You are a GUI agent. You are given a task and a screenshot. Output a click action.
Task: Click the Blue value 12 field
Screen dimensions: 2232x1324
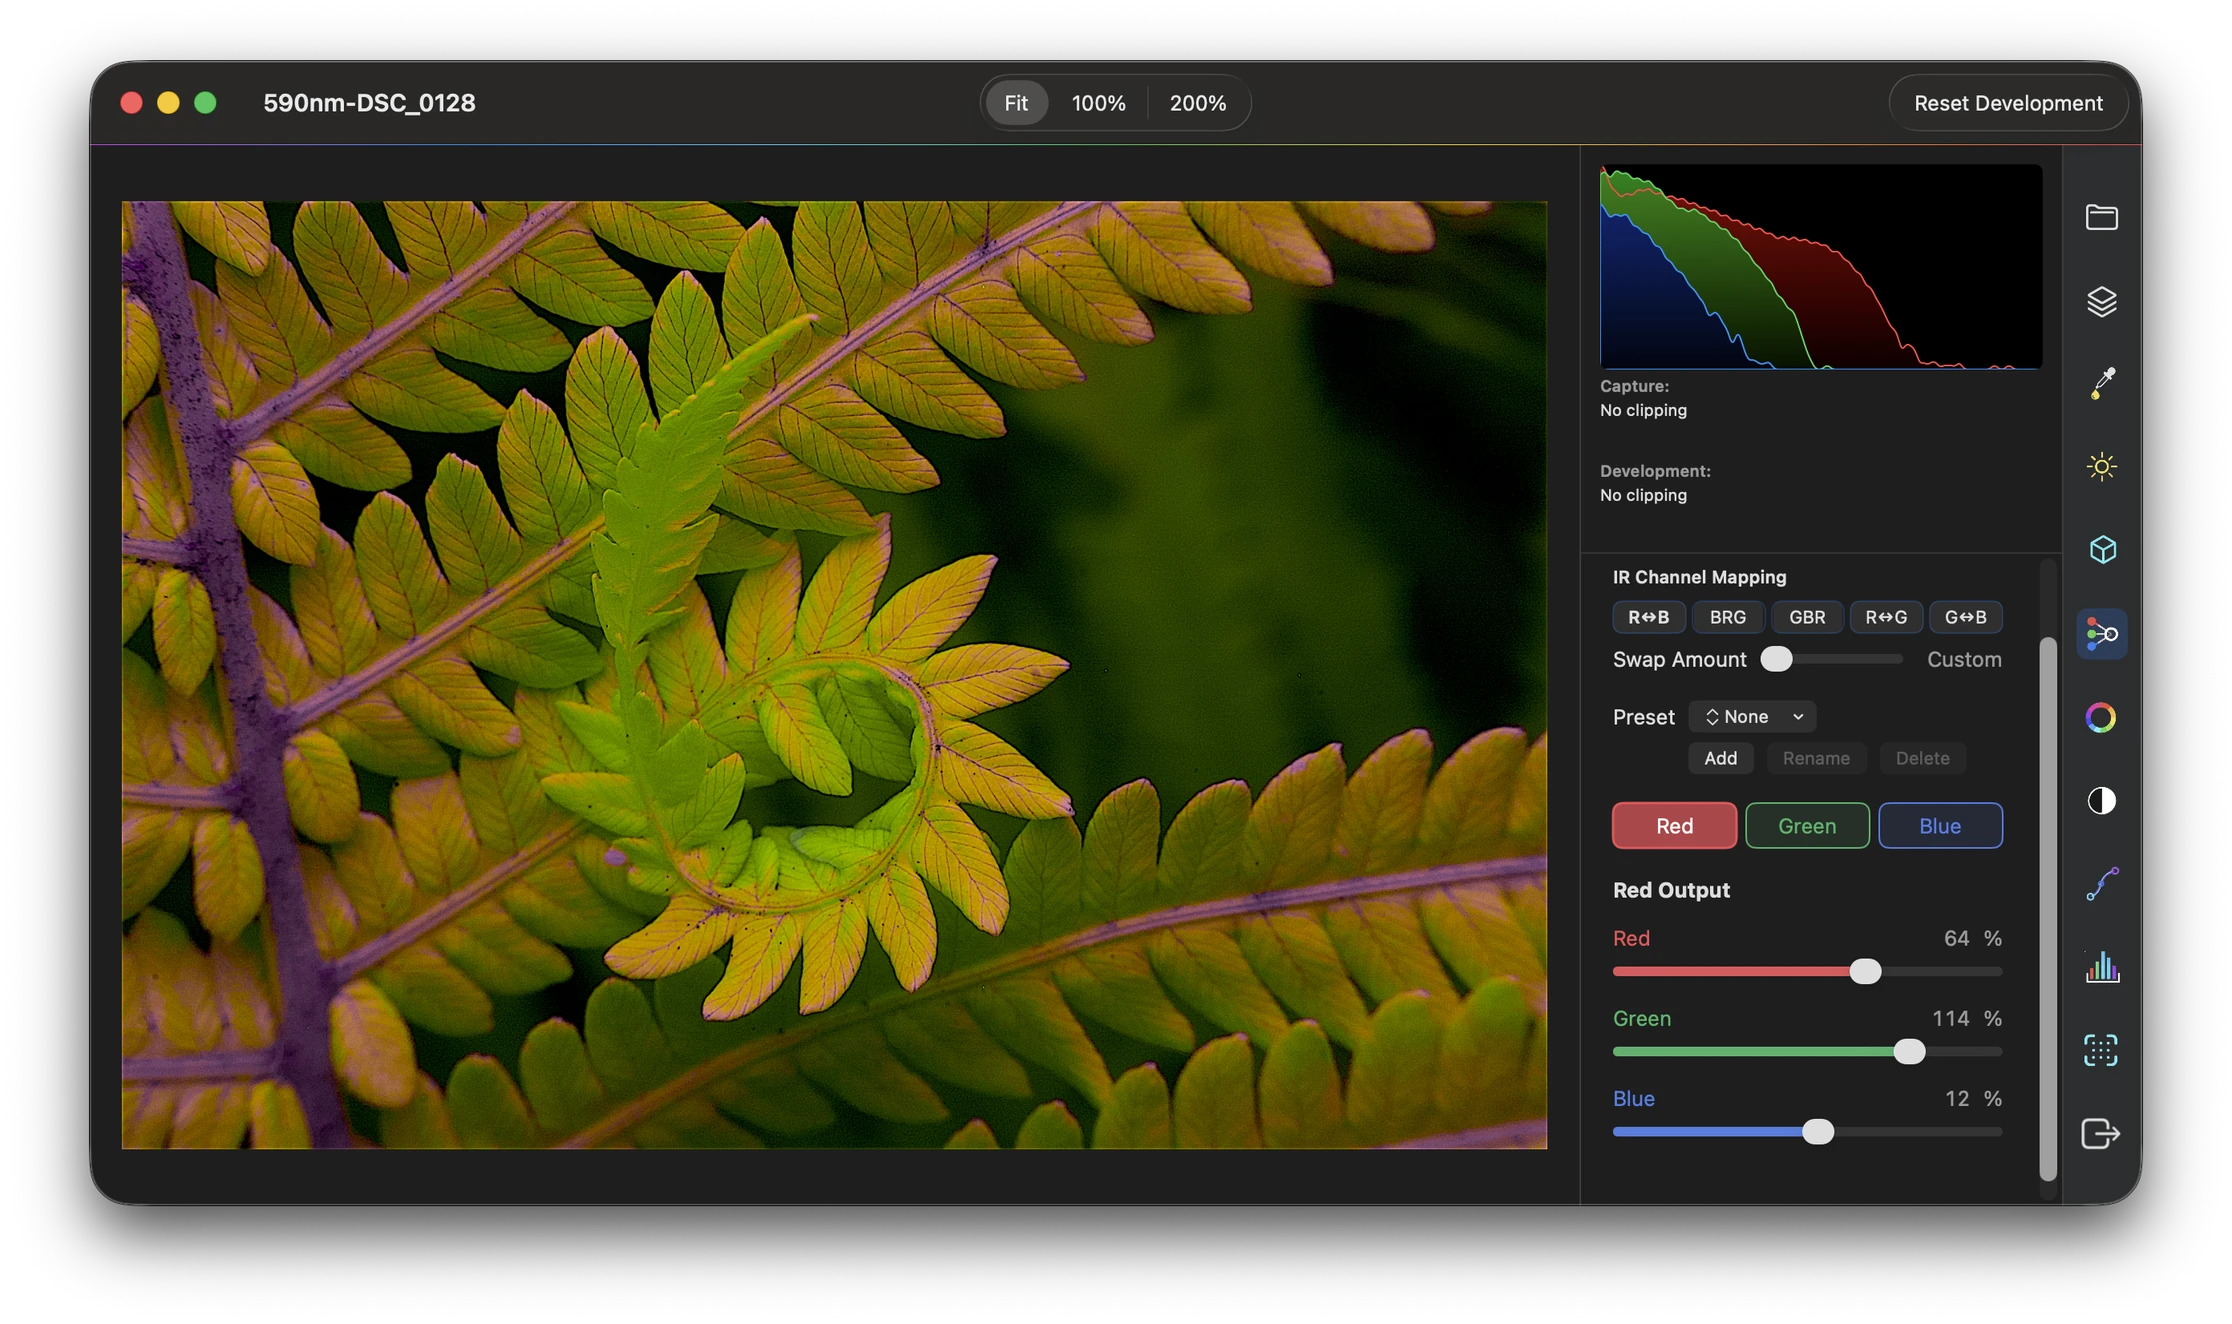coord(1956,1098)
